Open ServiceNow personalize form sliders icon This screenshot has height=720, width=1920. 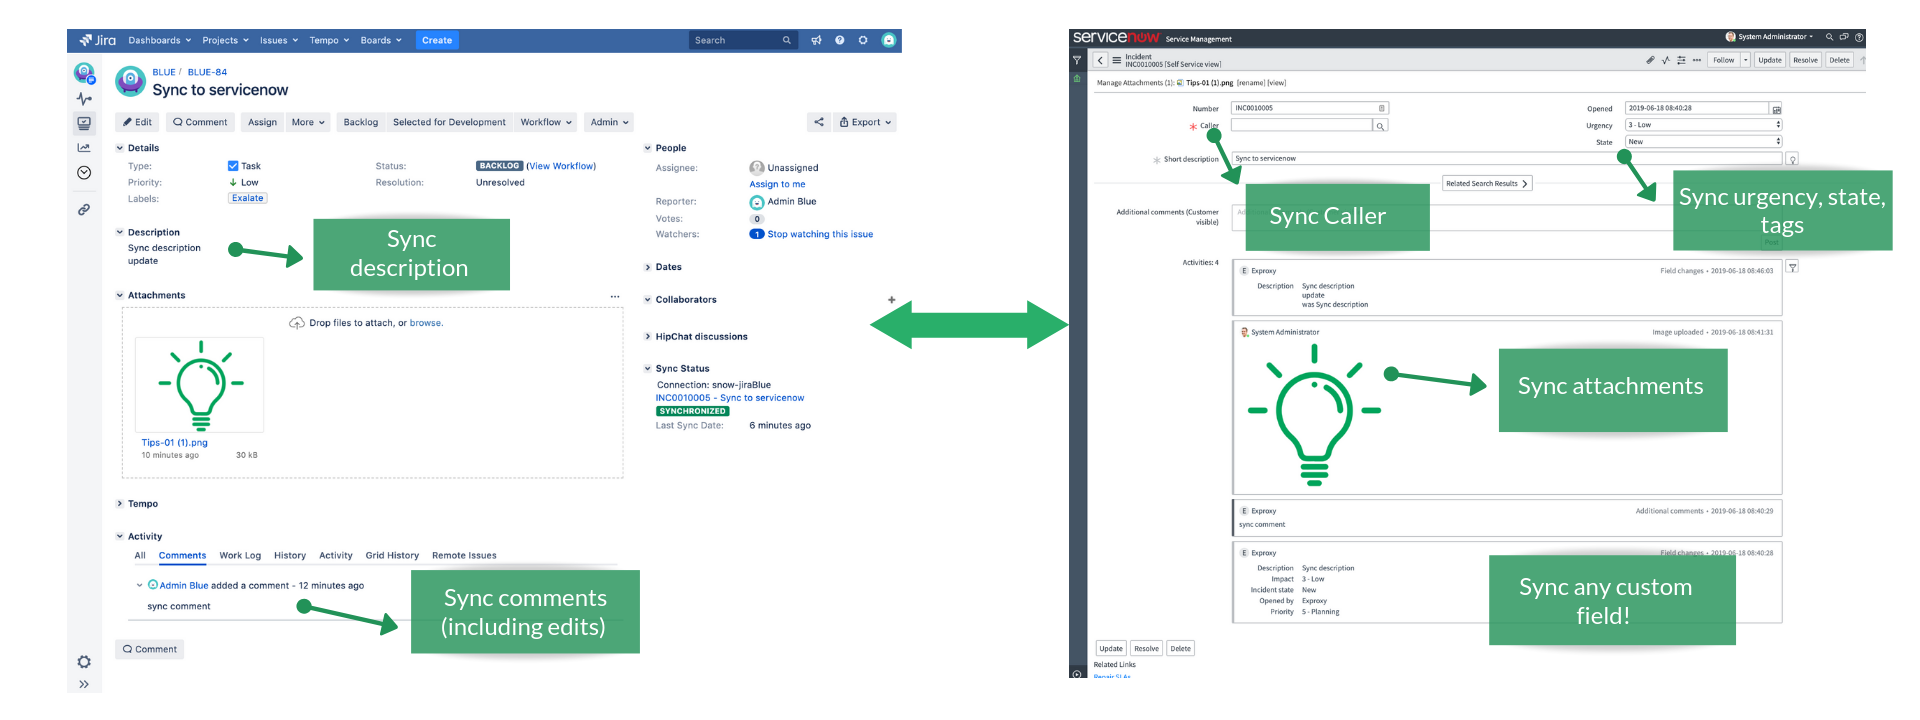[x=1681, y=60]
